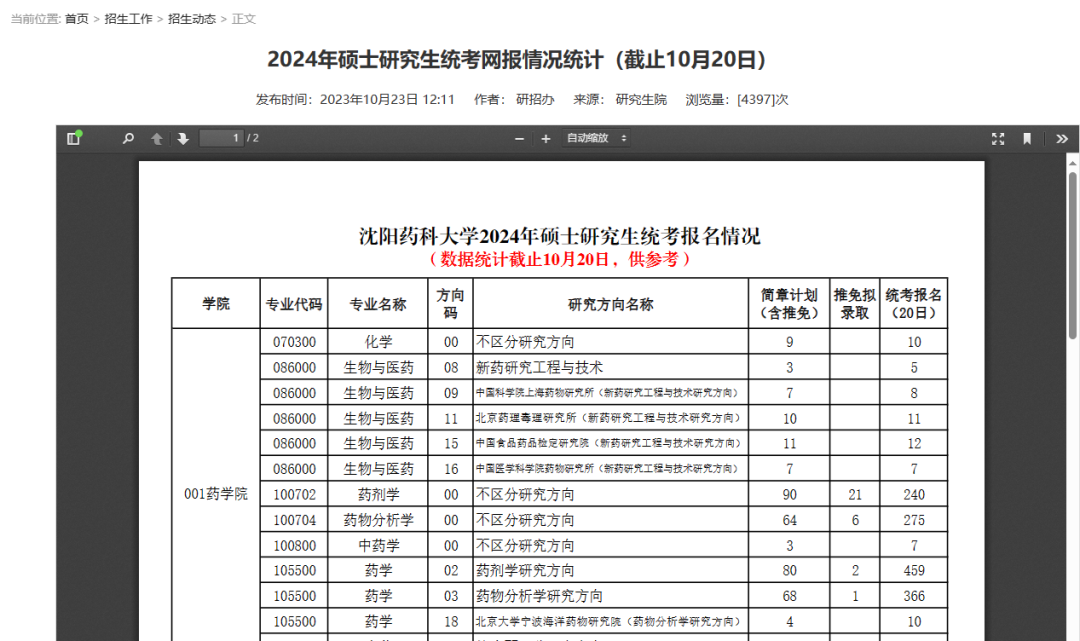The image size is (1080, 641).
Task: Click the 浏览量 [4397]次 view count
Action: tap(736, 100)
